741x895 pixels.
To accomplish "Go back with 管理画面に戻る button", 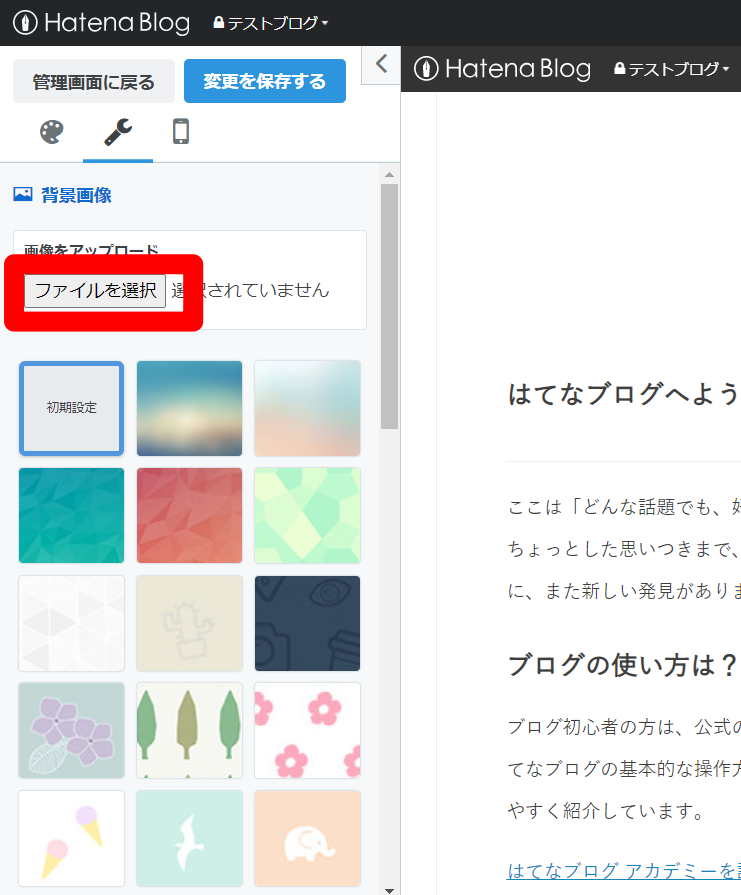I will 94,81.
